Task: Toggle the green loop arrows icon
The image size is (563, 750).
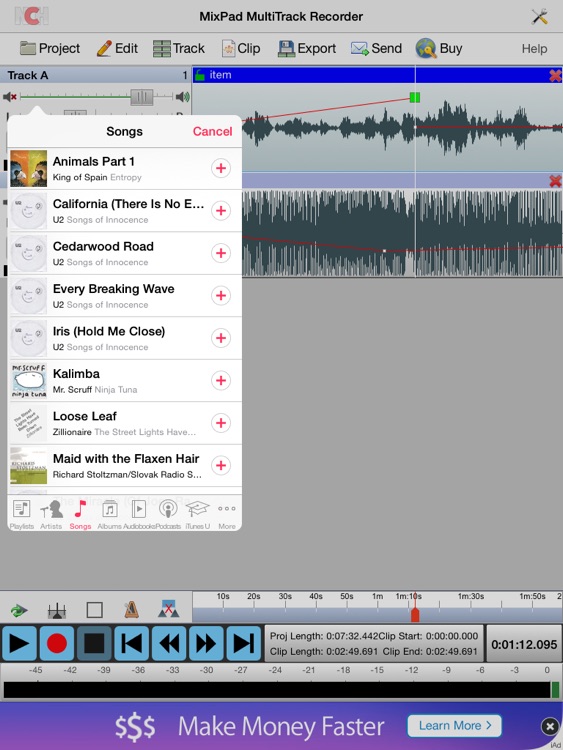Action: (x=19, y=610)
